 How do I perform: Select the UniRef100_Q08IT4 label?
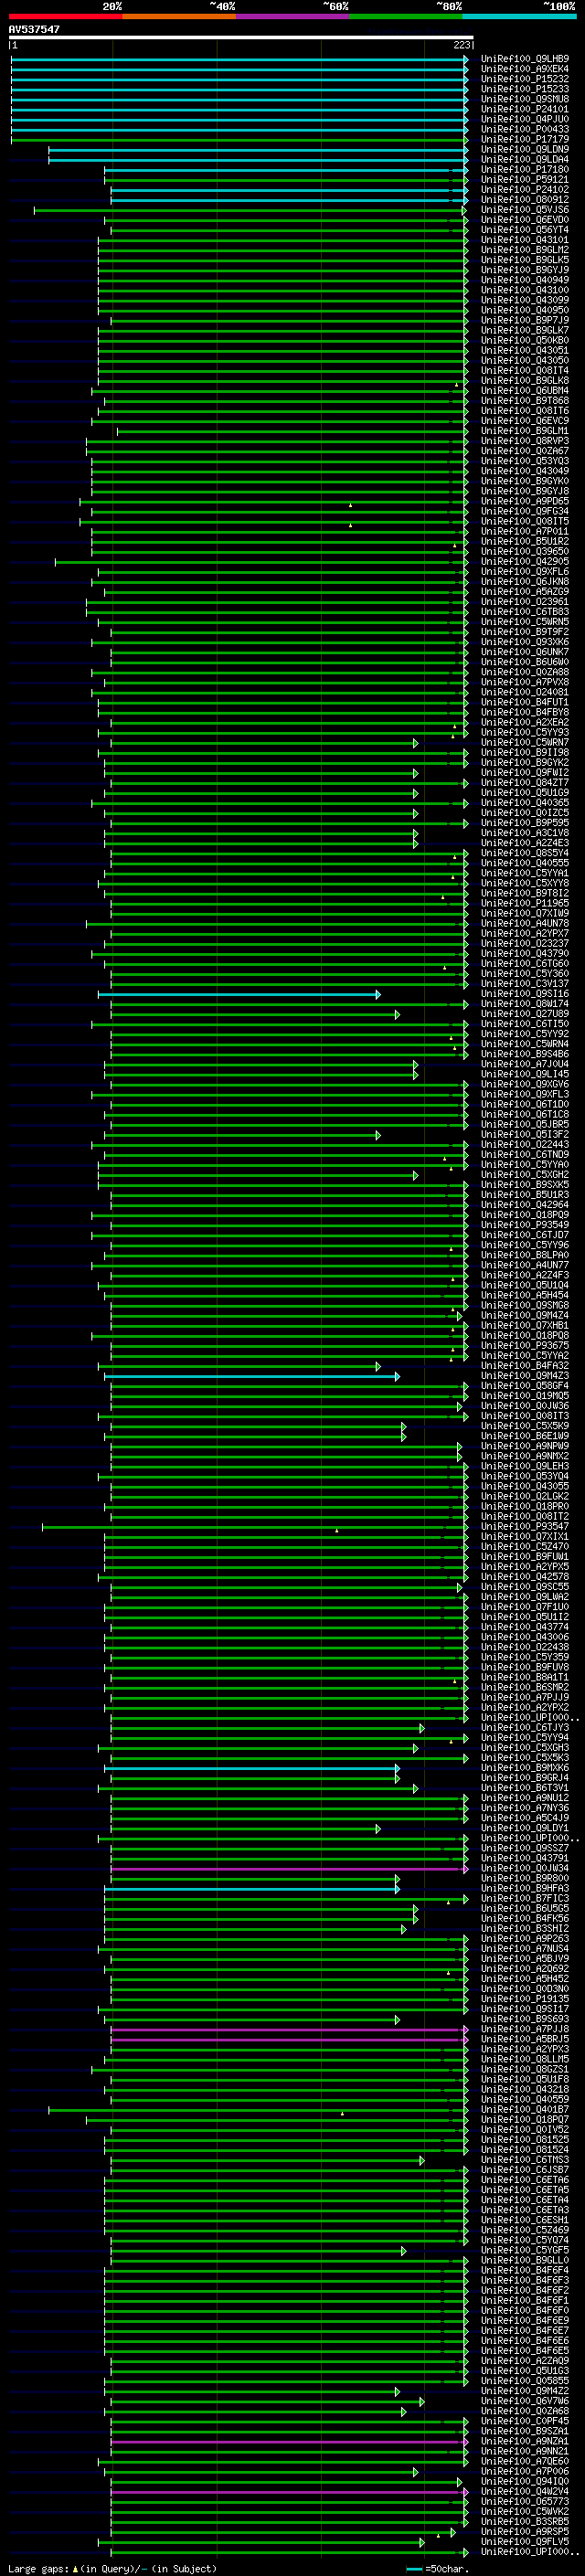click(x=525, y=371)
